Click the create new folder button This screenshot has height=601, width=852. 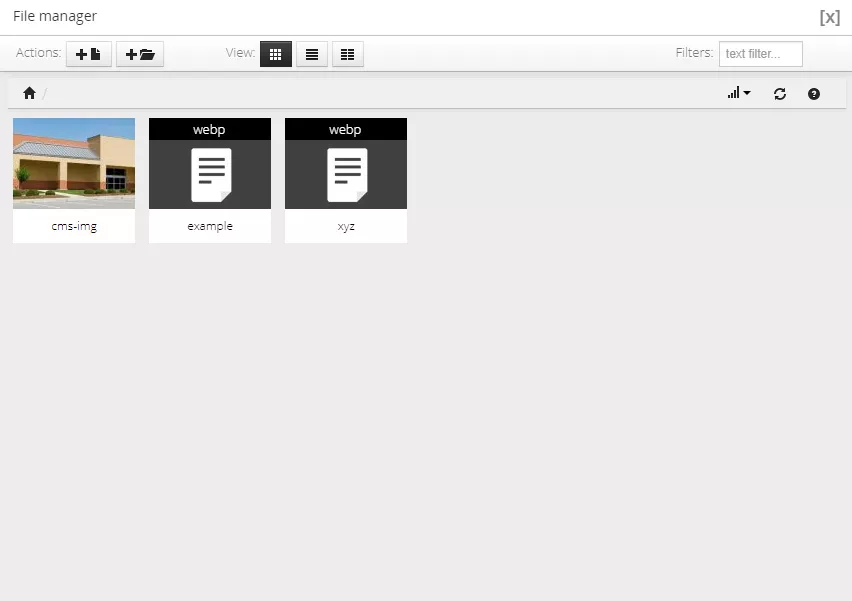tap(140, 54)
